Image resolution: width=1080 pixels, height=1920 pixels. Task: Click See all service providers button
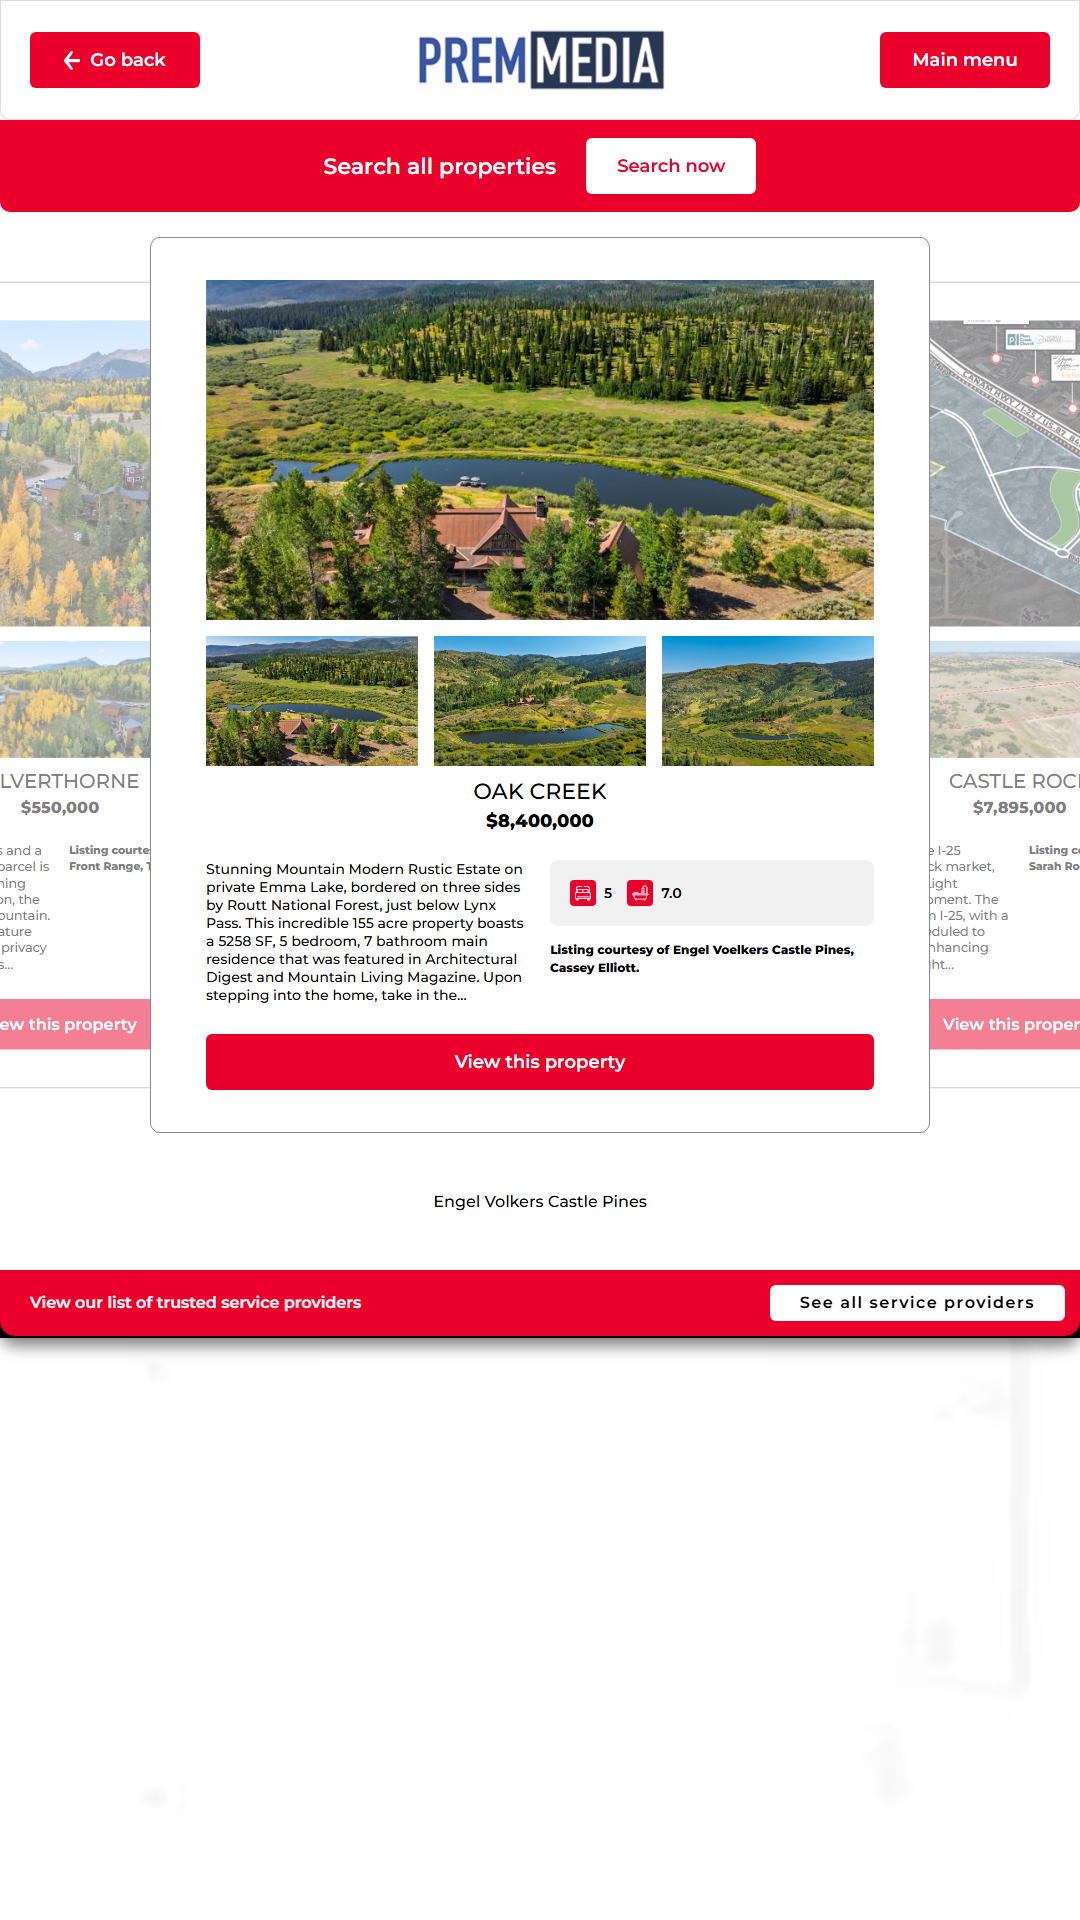coord(917,1303)
